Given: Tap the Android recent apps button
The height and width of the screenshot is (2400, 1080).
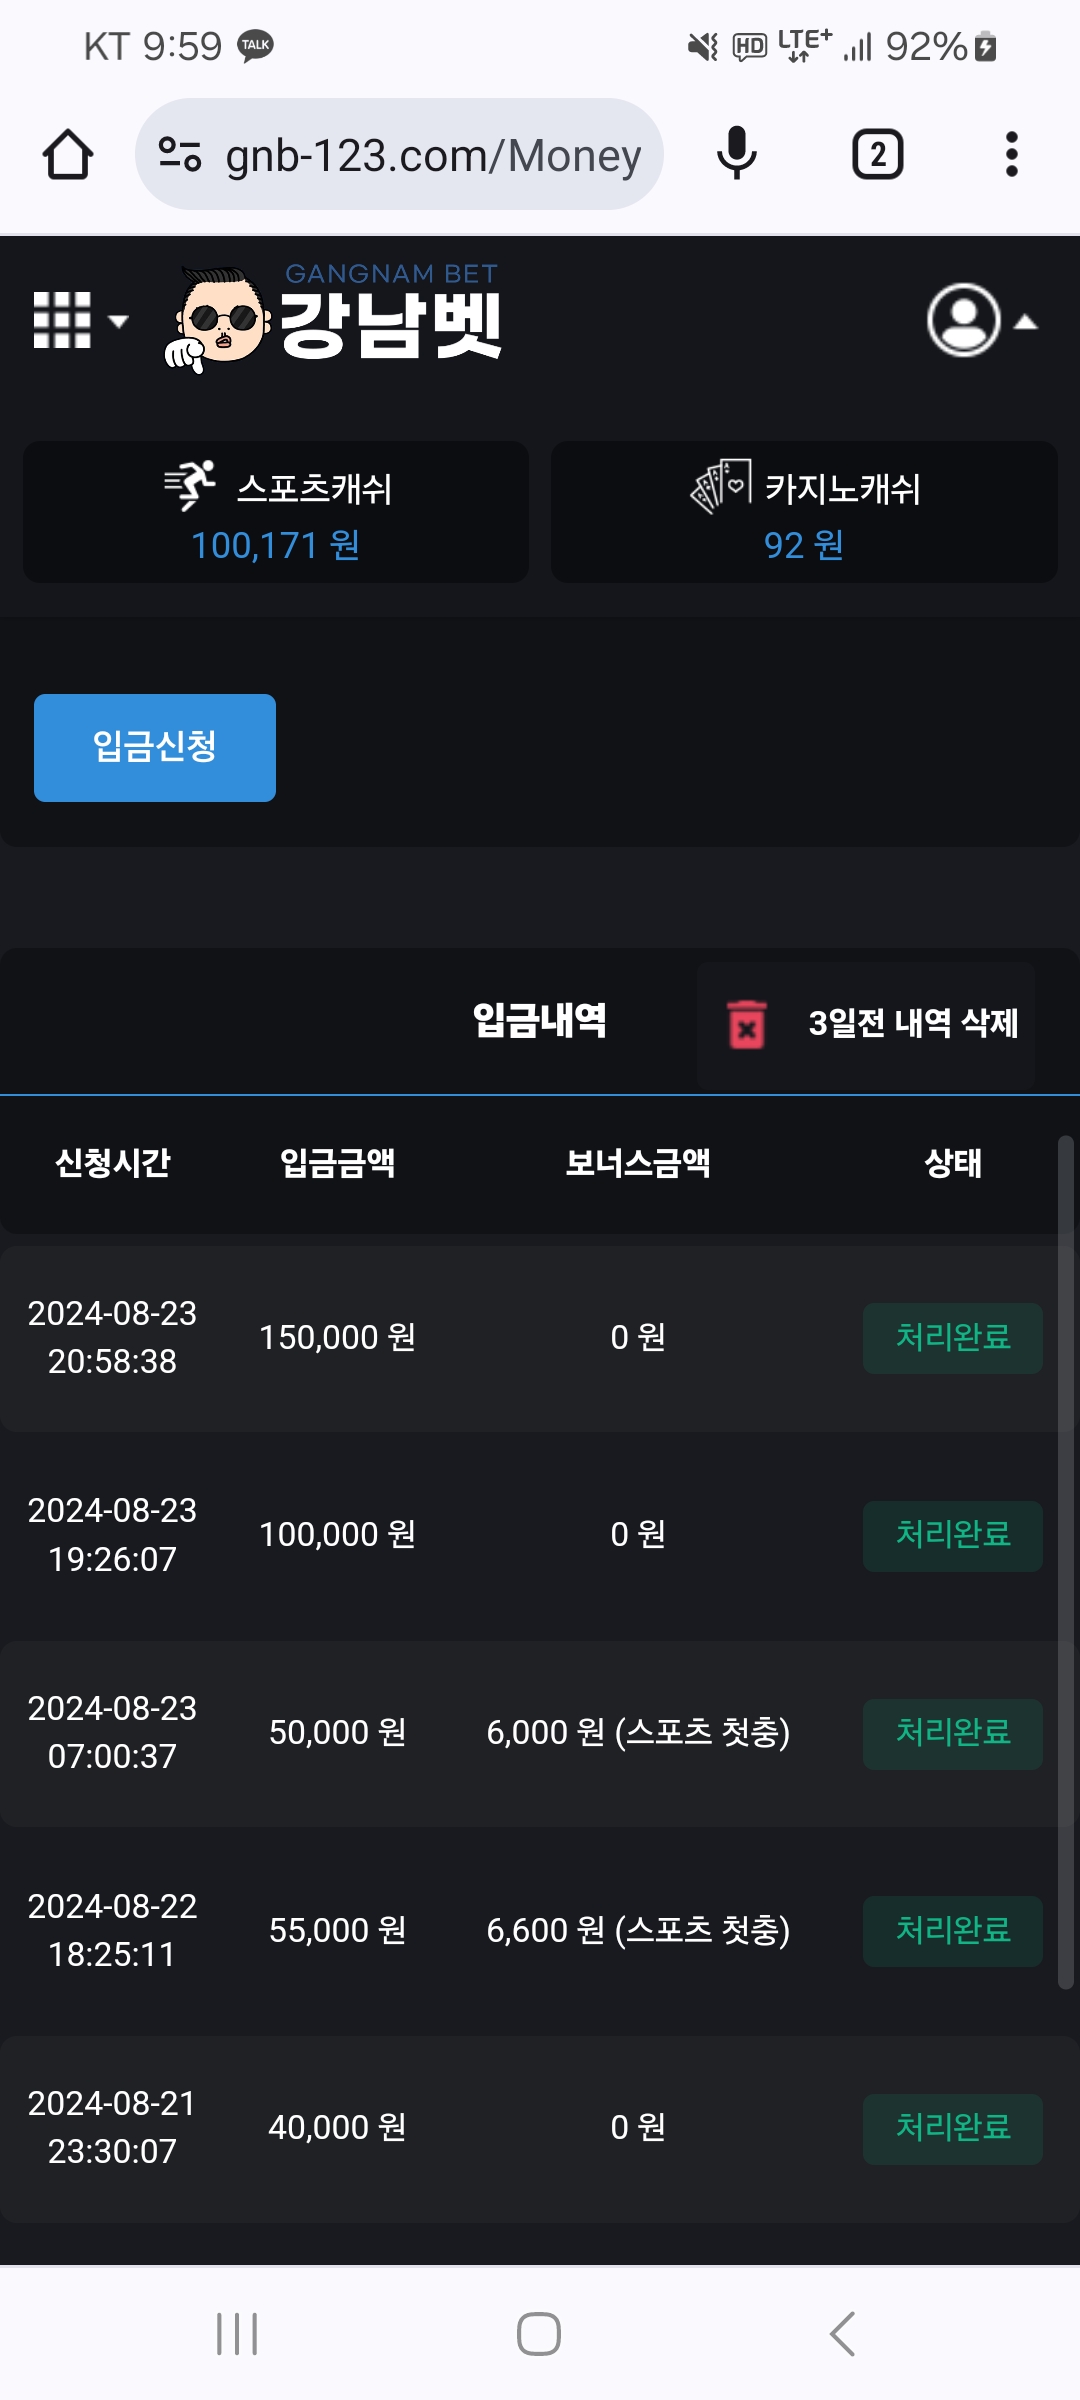Looking at the screenshot, I should click(237, 2334).
